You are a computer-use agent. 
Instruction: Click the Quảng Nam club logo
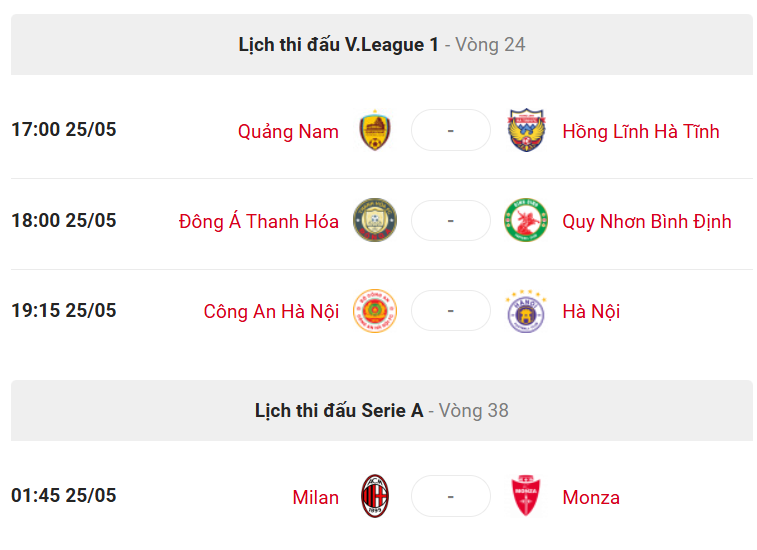pyautogui.click(x=375, y=130)
